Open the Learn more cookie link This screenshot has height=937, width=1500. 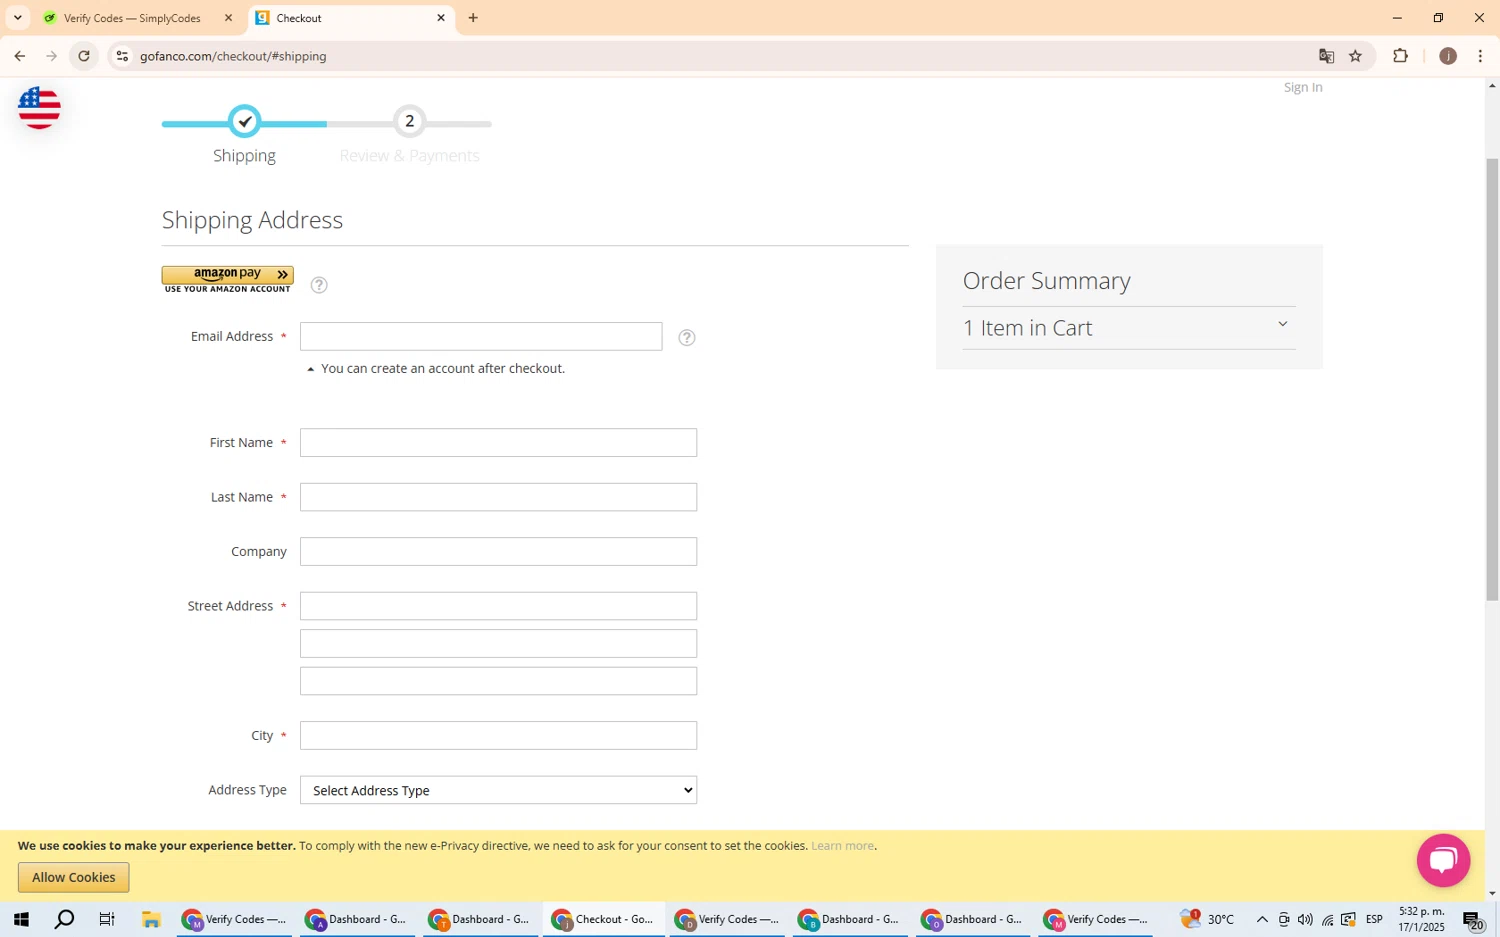[x=842, y=846]
